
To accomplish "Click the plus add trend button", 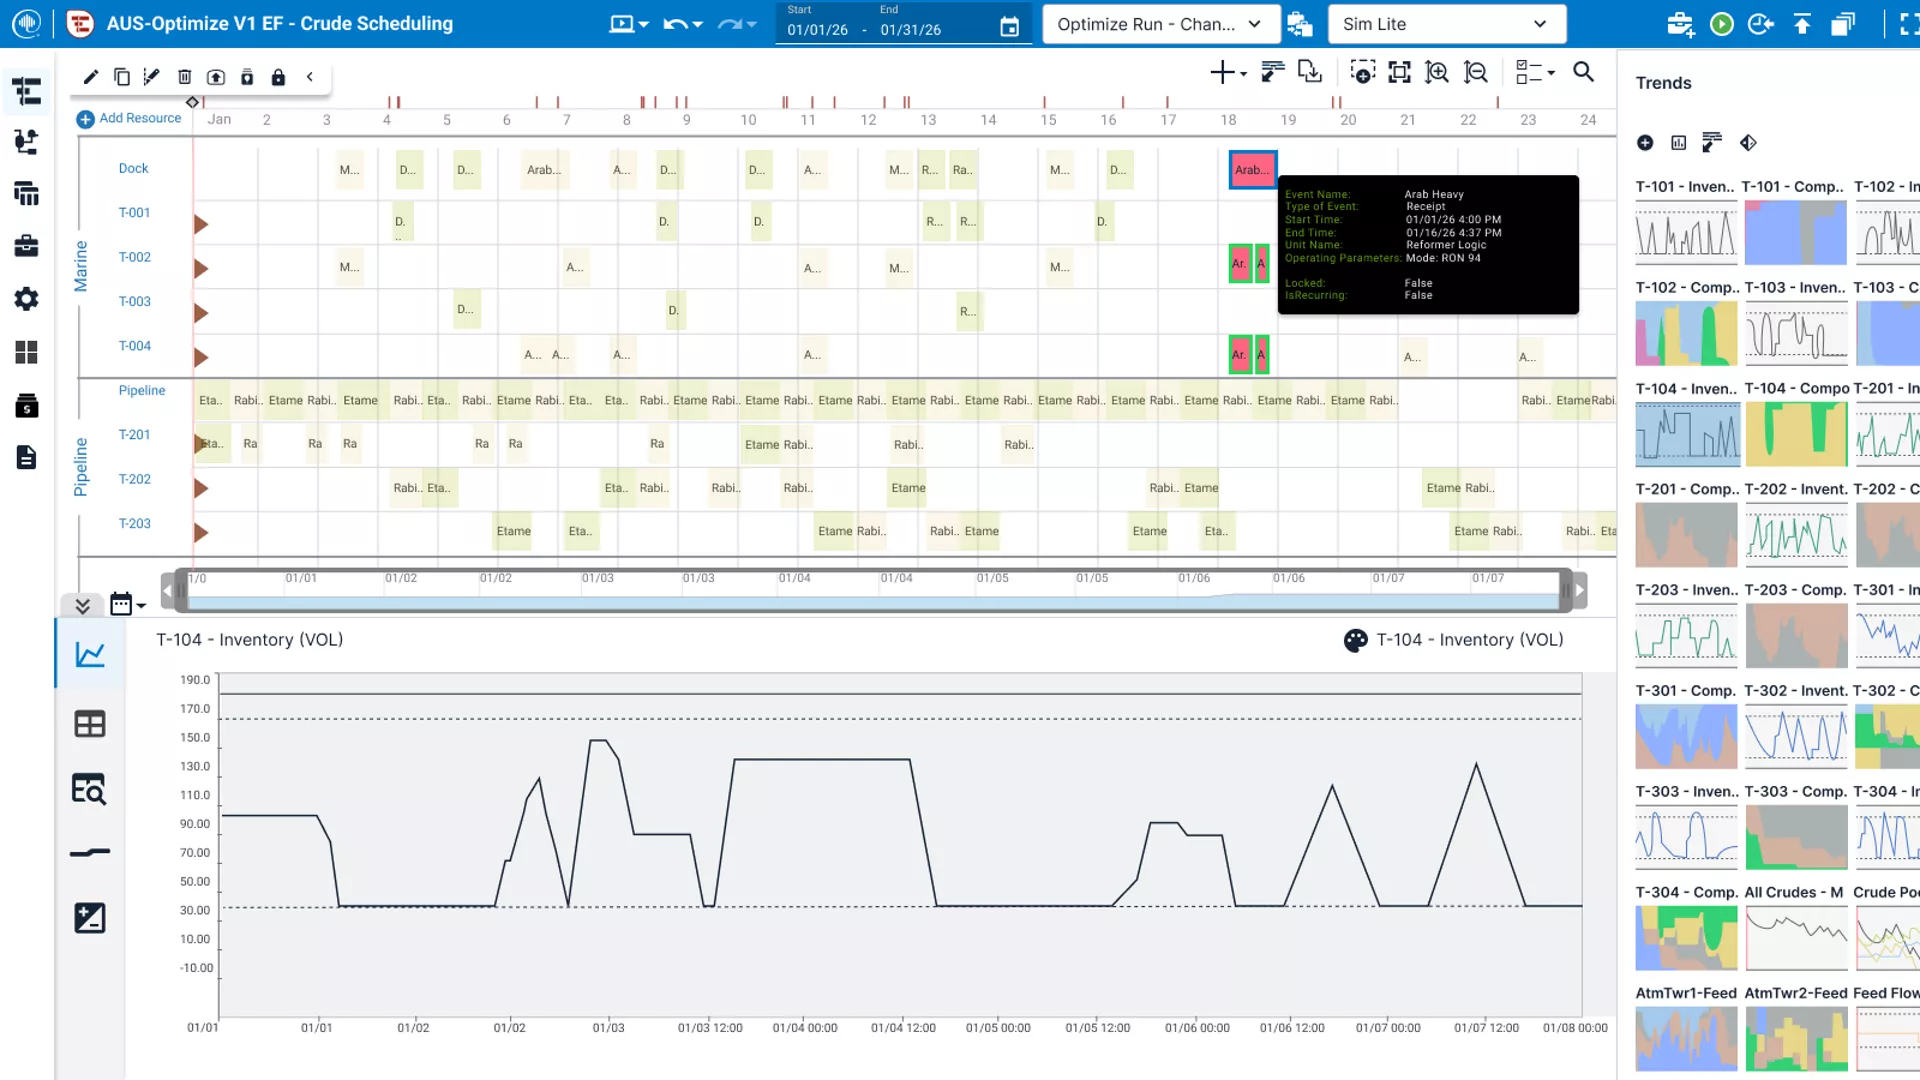I will (1645, 143).
